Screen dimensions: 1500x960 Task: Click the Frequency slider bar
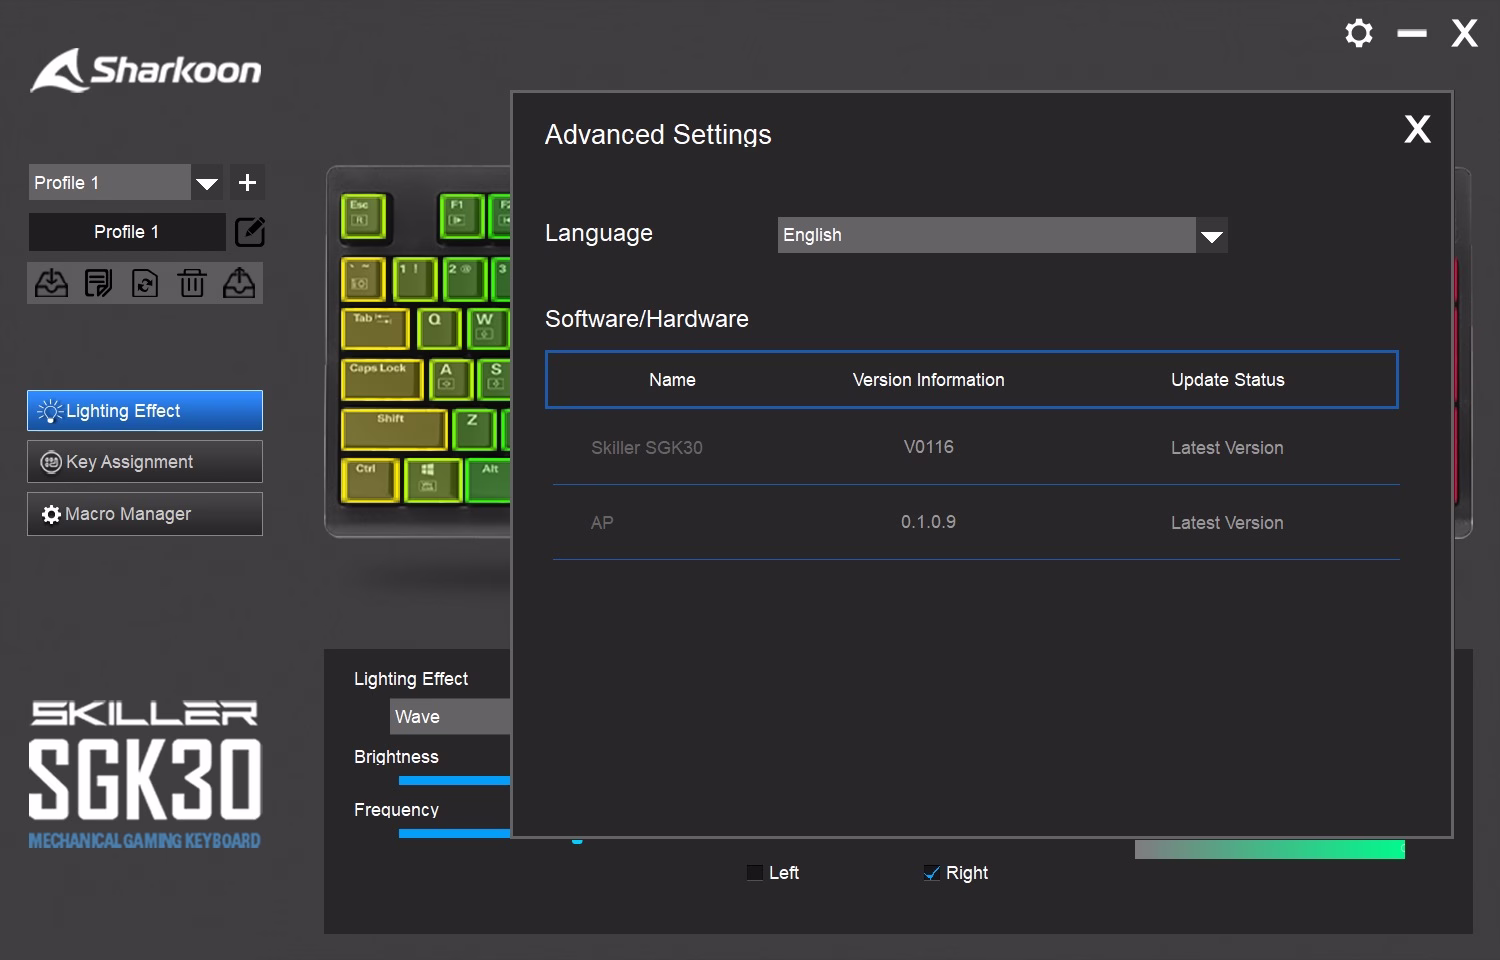(x=454, y=833)
